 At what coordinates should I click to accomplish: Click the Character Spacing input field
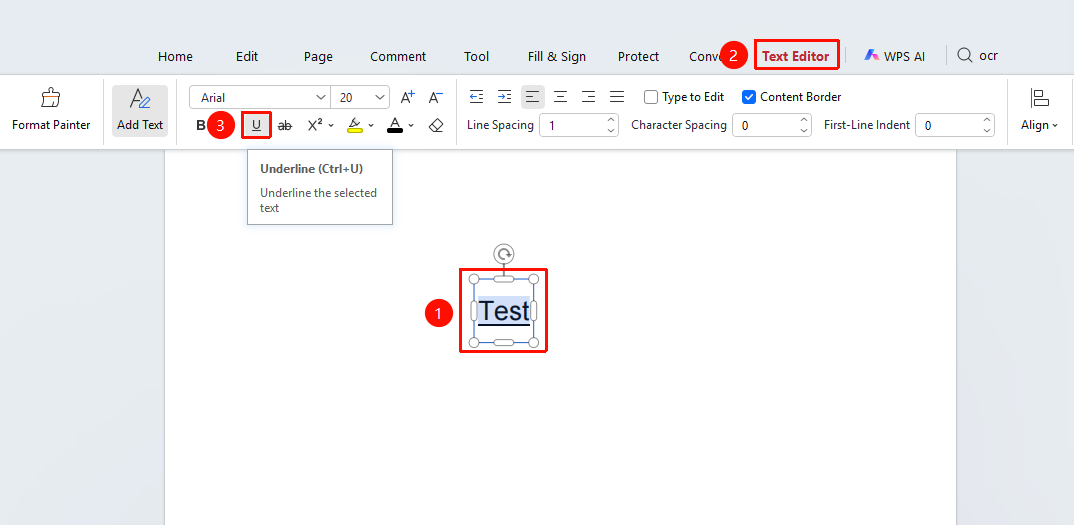coord(772,125)
